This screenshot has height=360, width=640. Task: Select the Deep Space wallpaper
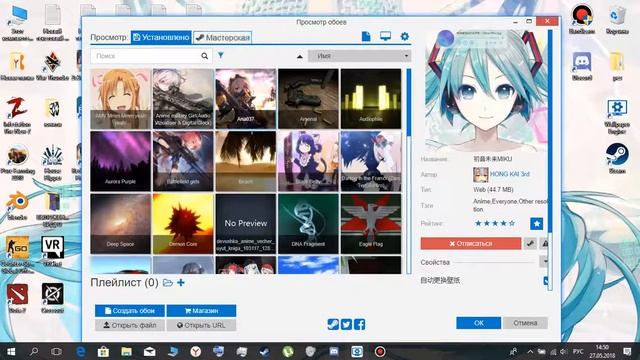pyautogui.click(x=120, y=224)
